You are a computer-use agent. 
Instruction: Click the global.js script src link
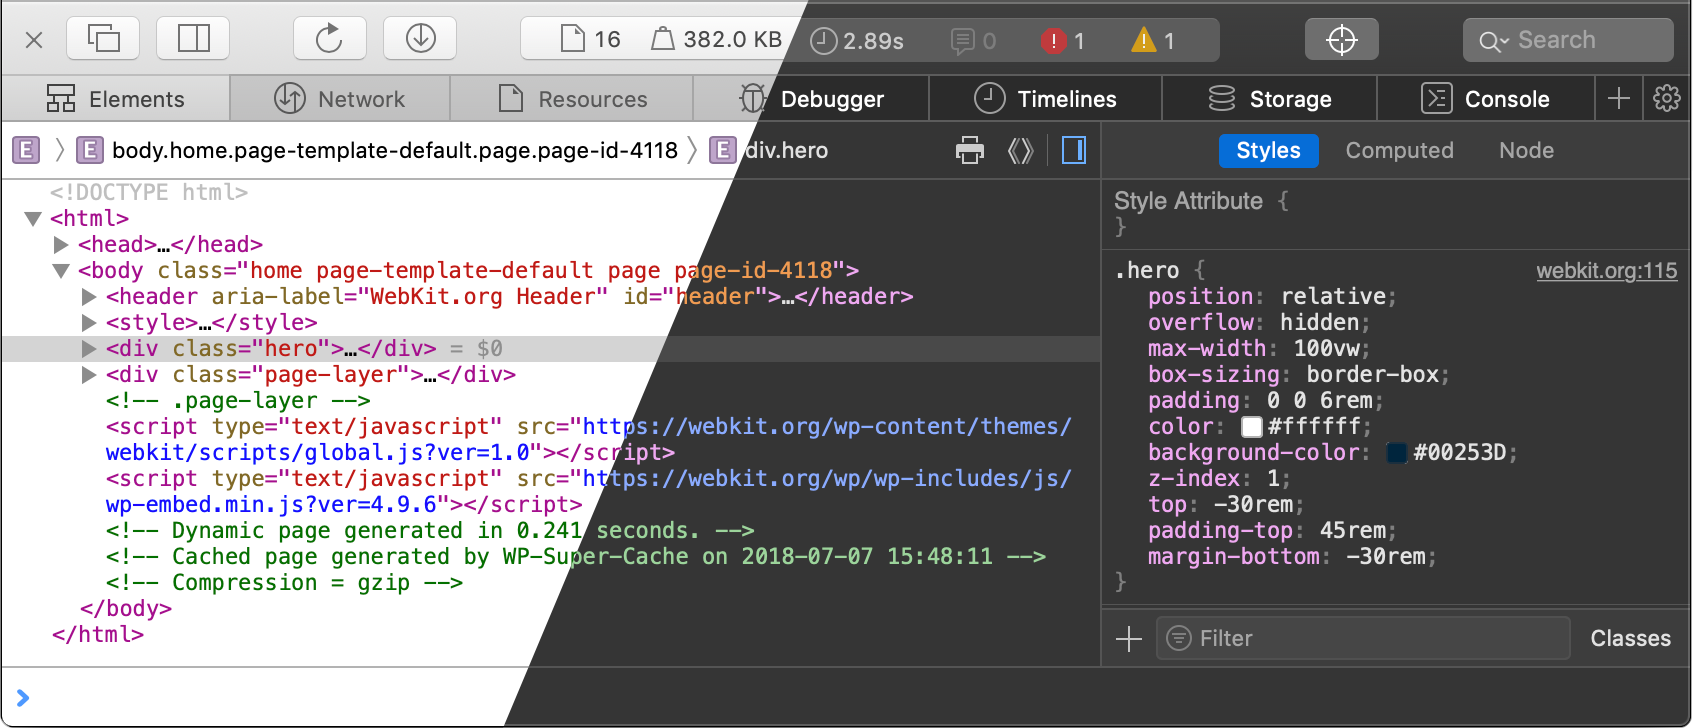[x=589, y=439]
